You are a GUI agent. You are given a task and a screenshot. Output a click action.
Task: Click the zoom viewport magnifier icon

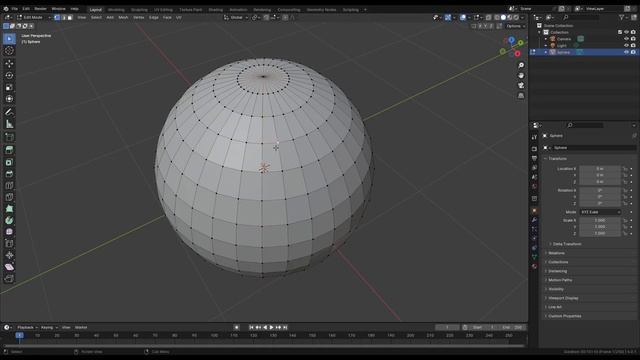pos(521,65)
